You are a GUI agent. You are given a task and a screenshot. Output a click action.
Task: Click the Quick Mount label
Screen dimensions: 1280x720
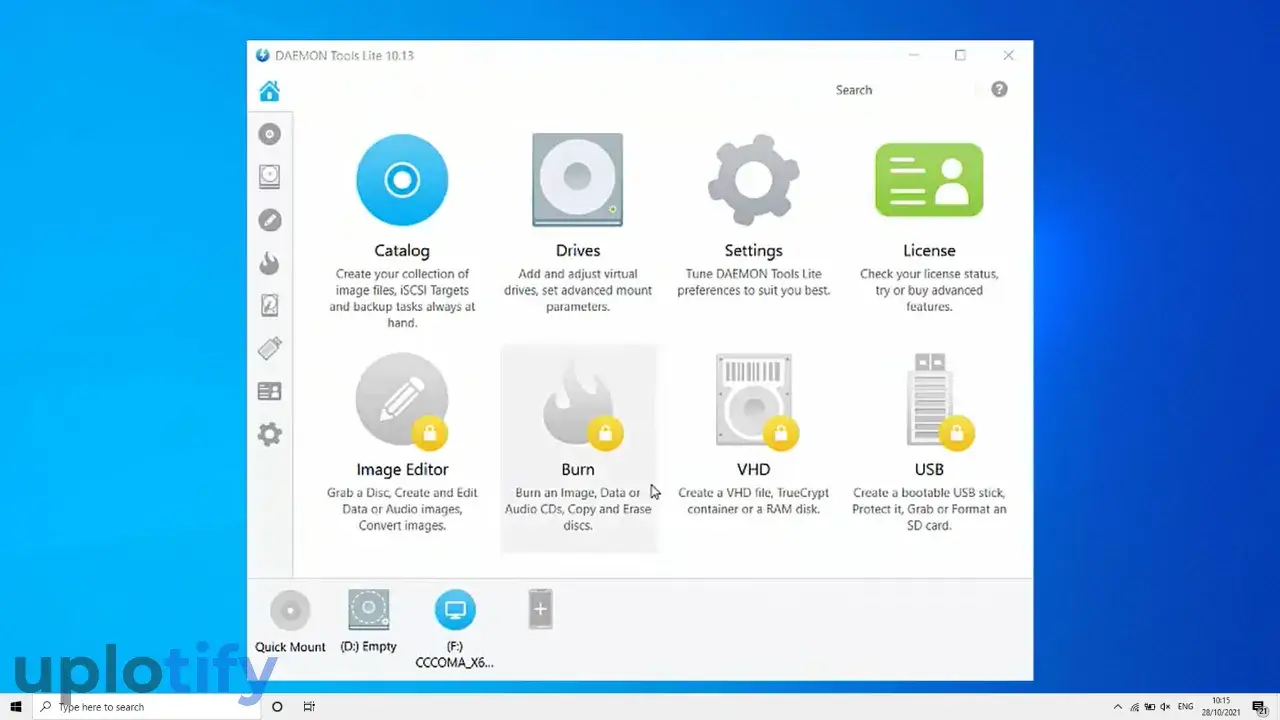tap(290, 647)
